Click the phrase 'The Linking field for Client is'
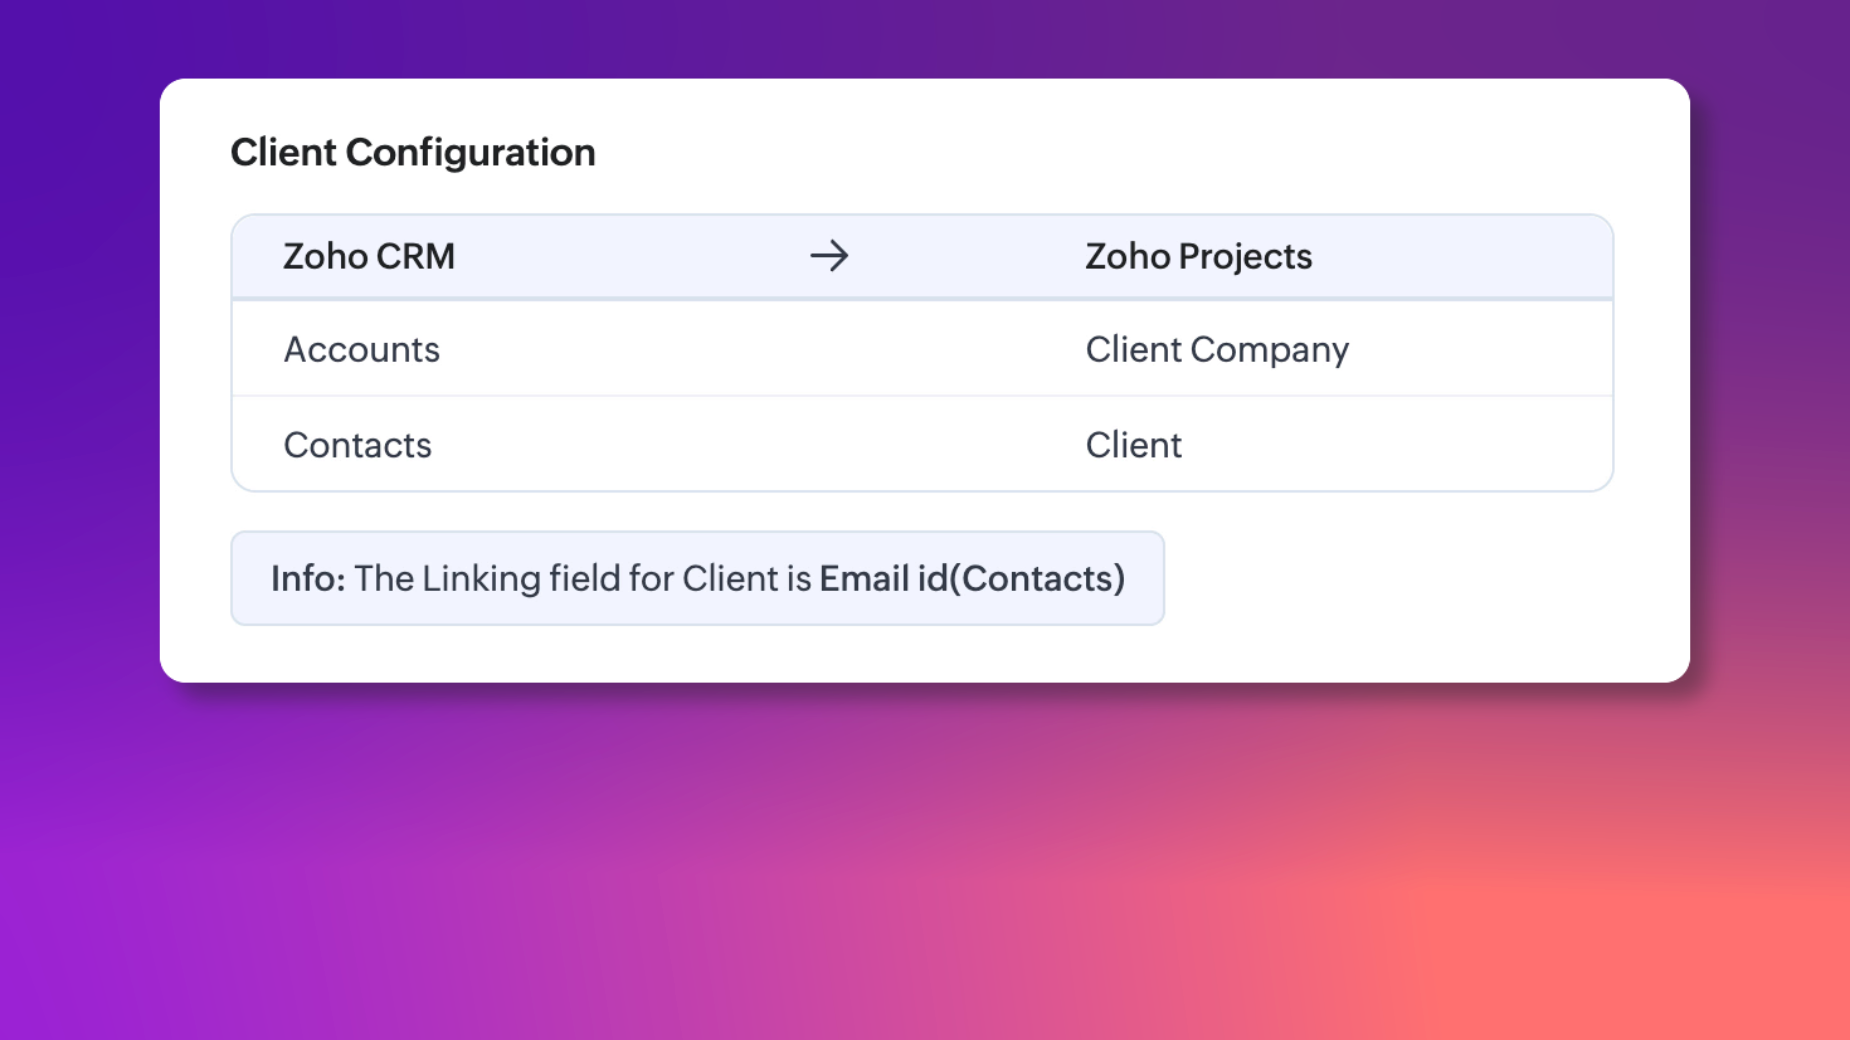This screenshot has width=1850, height=1040. pos(582,579)
